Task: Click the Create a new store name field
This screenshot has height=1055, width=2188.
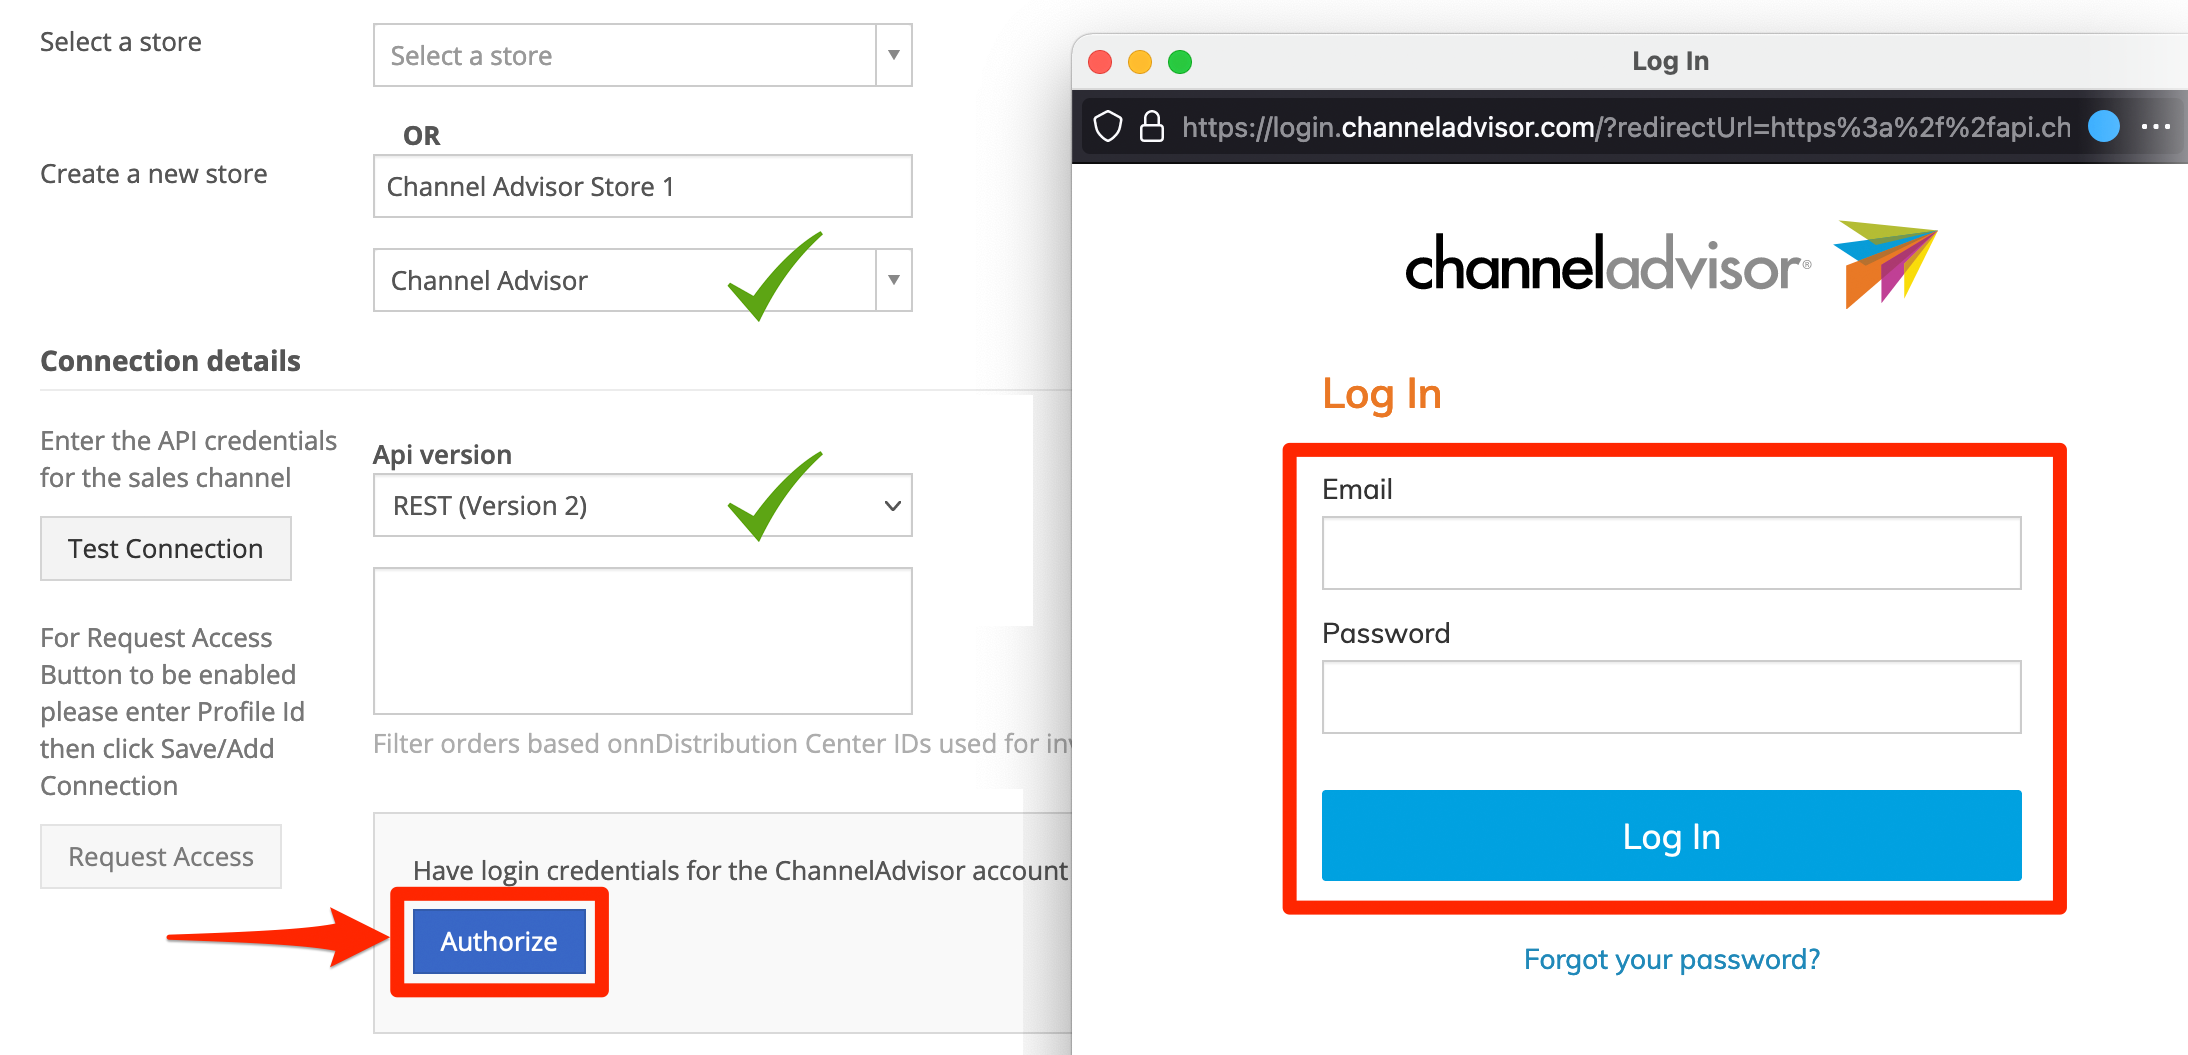Action: tap(643, 186)
